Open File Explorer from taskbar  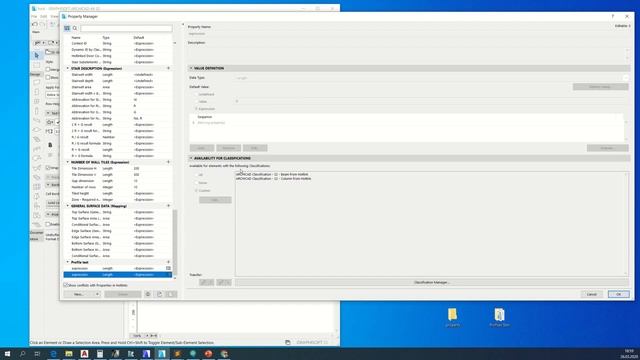[x=69, y=353]
